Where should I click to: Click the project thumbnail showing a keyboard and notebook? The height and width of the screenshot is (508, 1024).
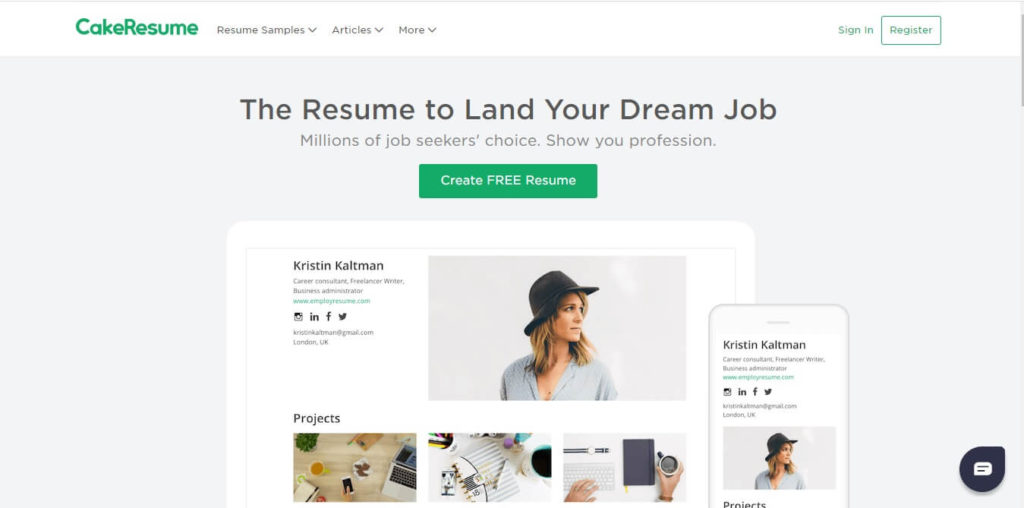(x=624, y=468)
